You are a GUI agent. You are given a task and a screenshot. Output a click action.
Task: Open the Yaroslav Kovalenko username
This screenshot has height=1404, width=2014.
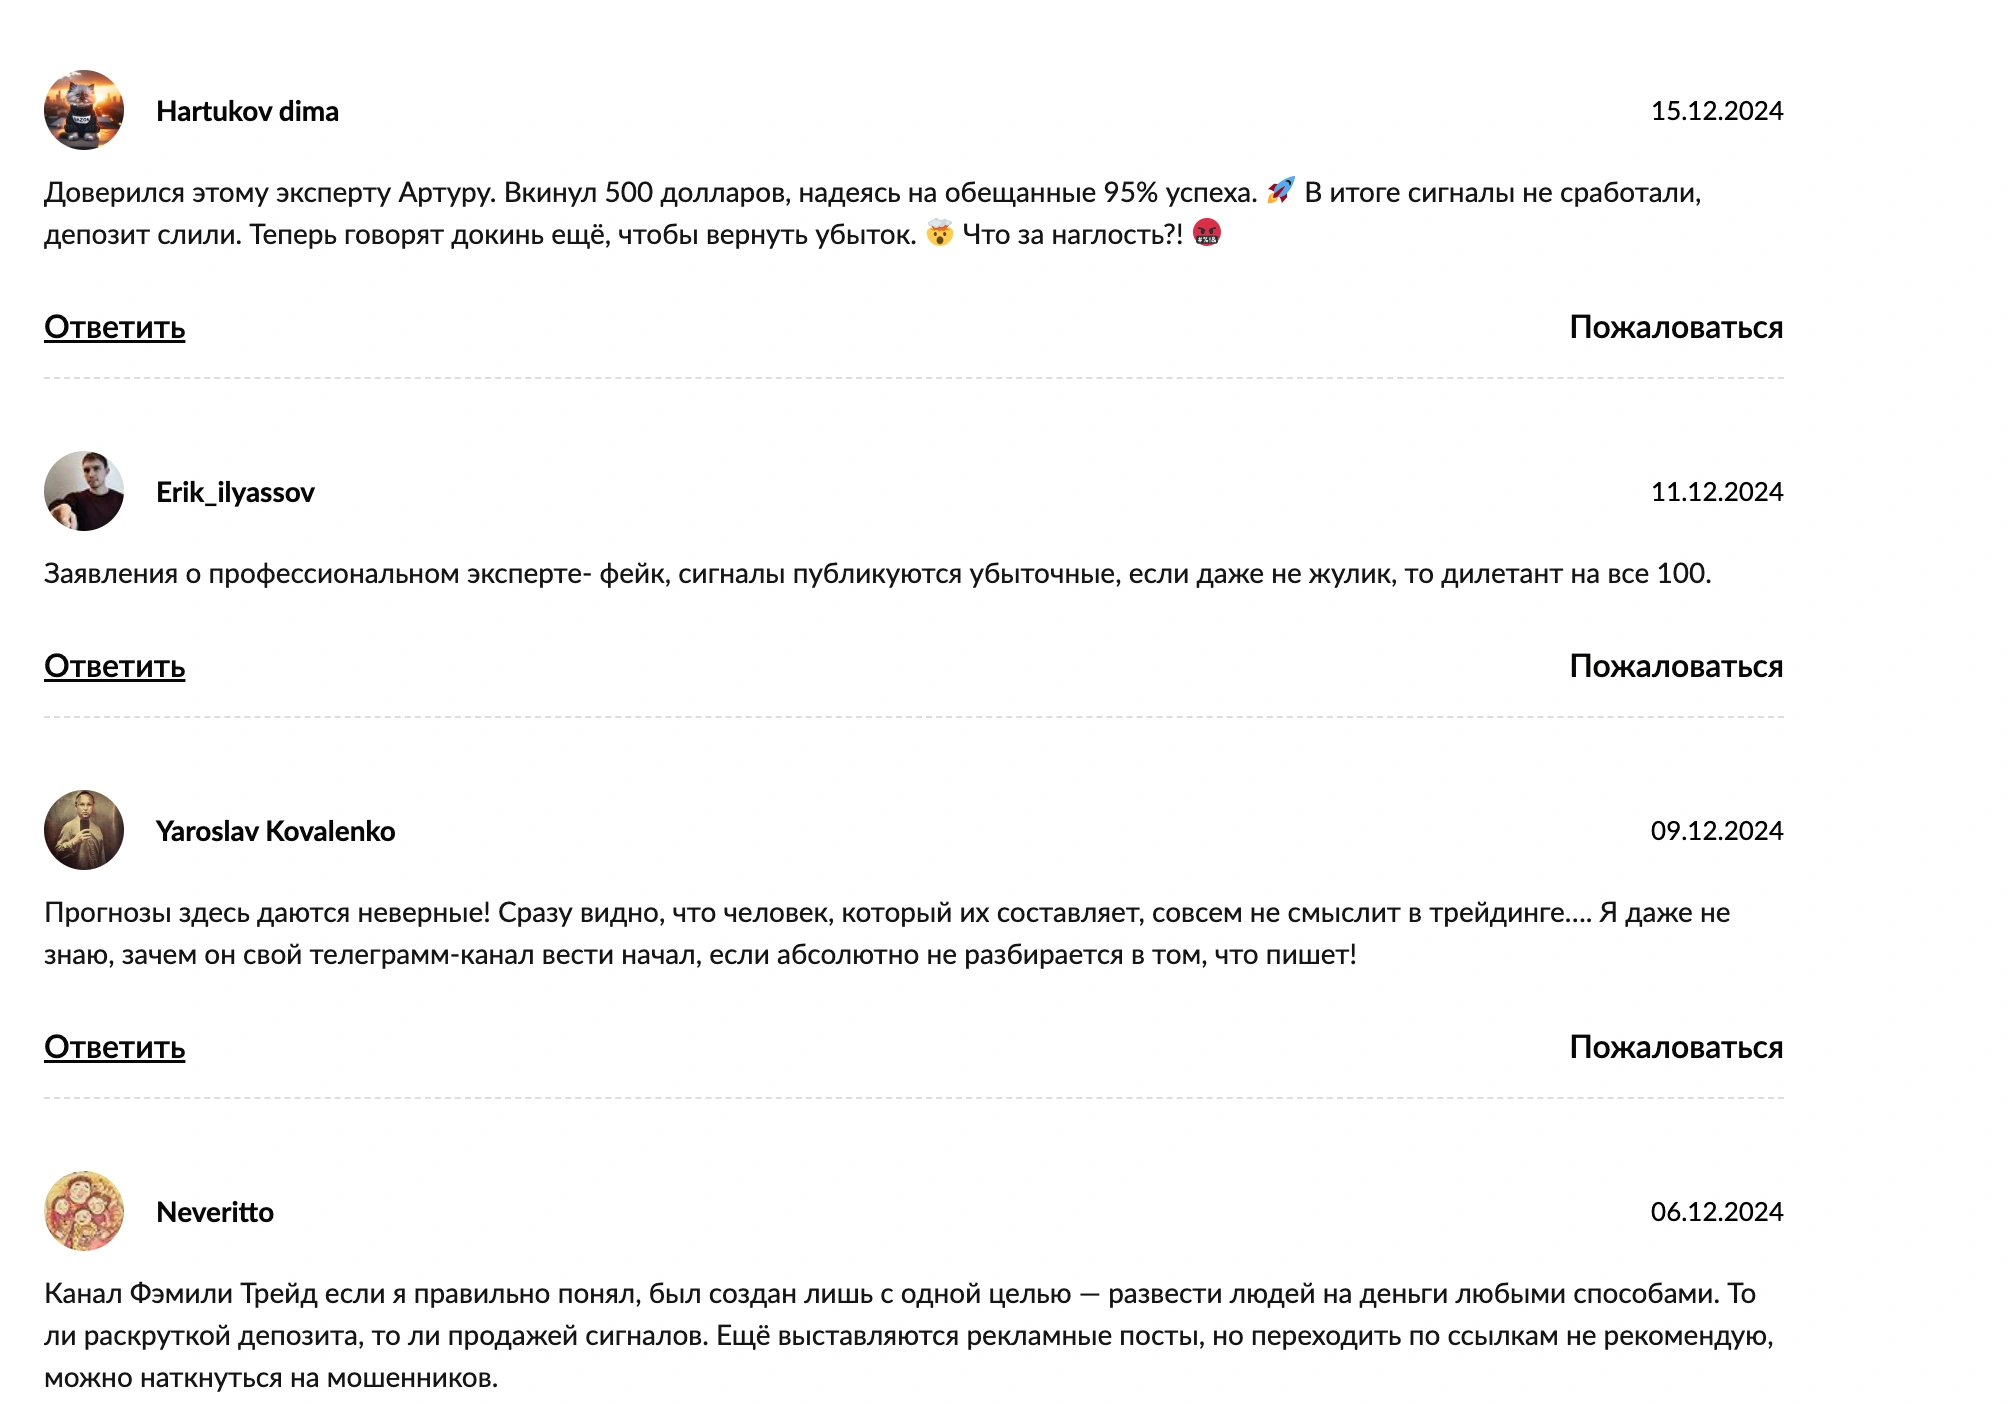275,831
